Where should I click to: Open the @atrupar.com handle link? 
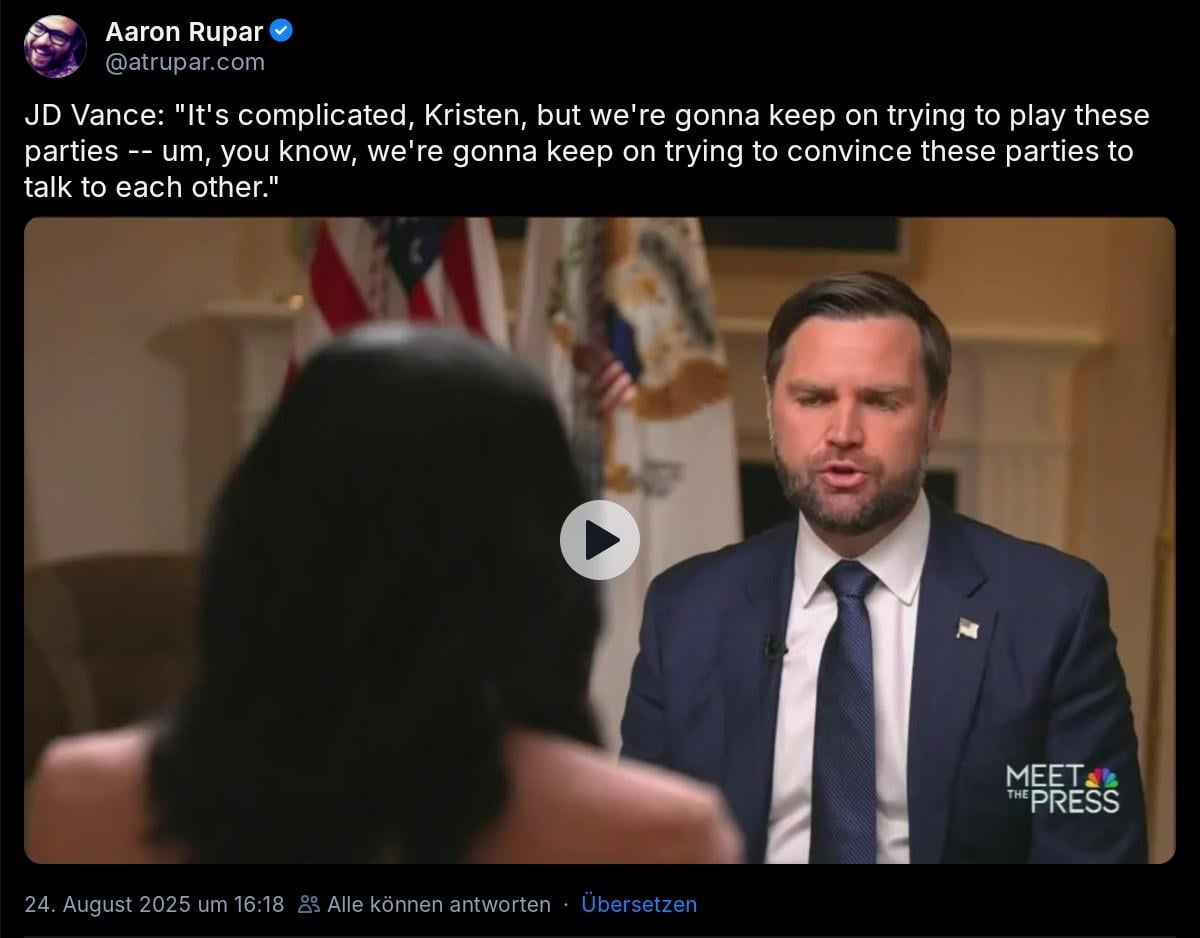click(185, 62)
